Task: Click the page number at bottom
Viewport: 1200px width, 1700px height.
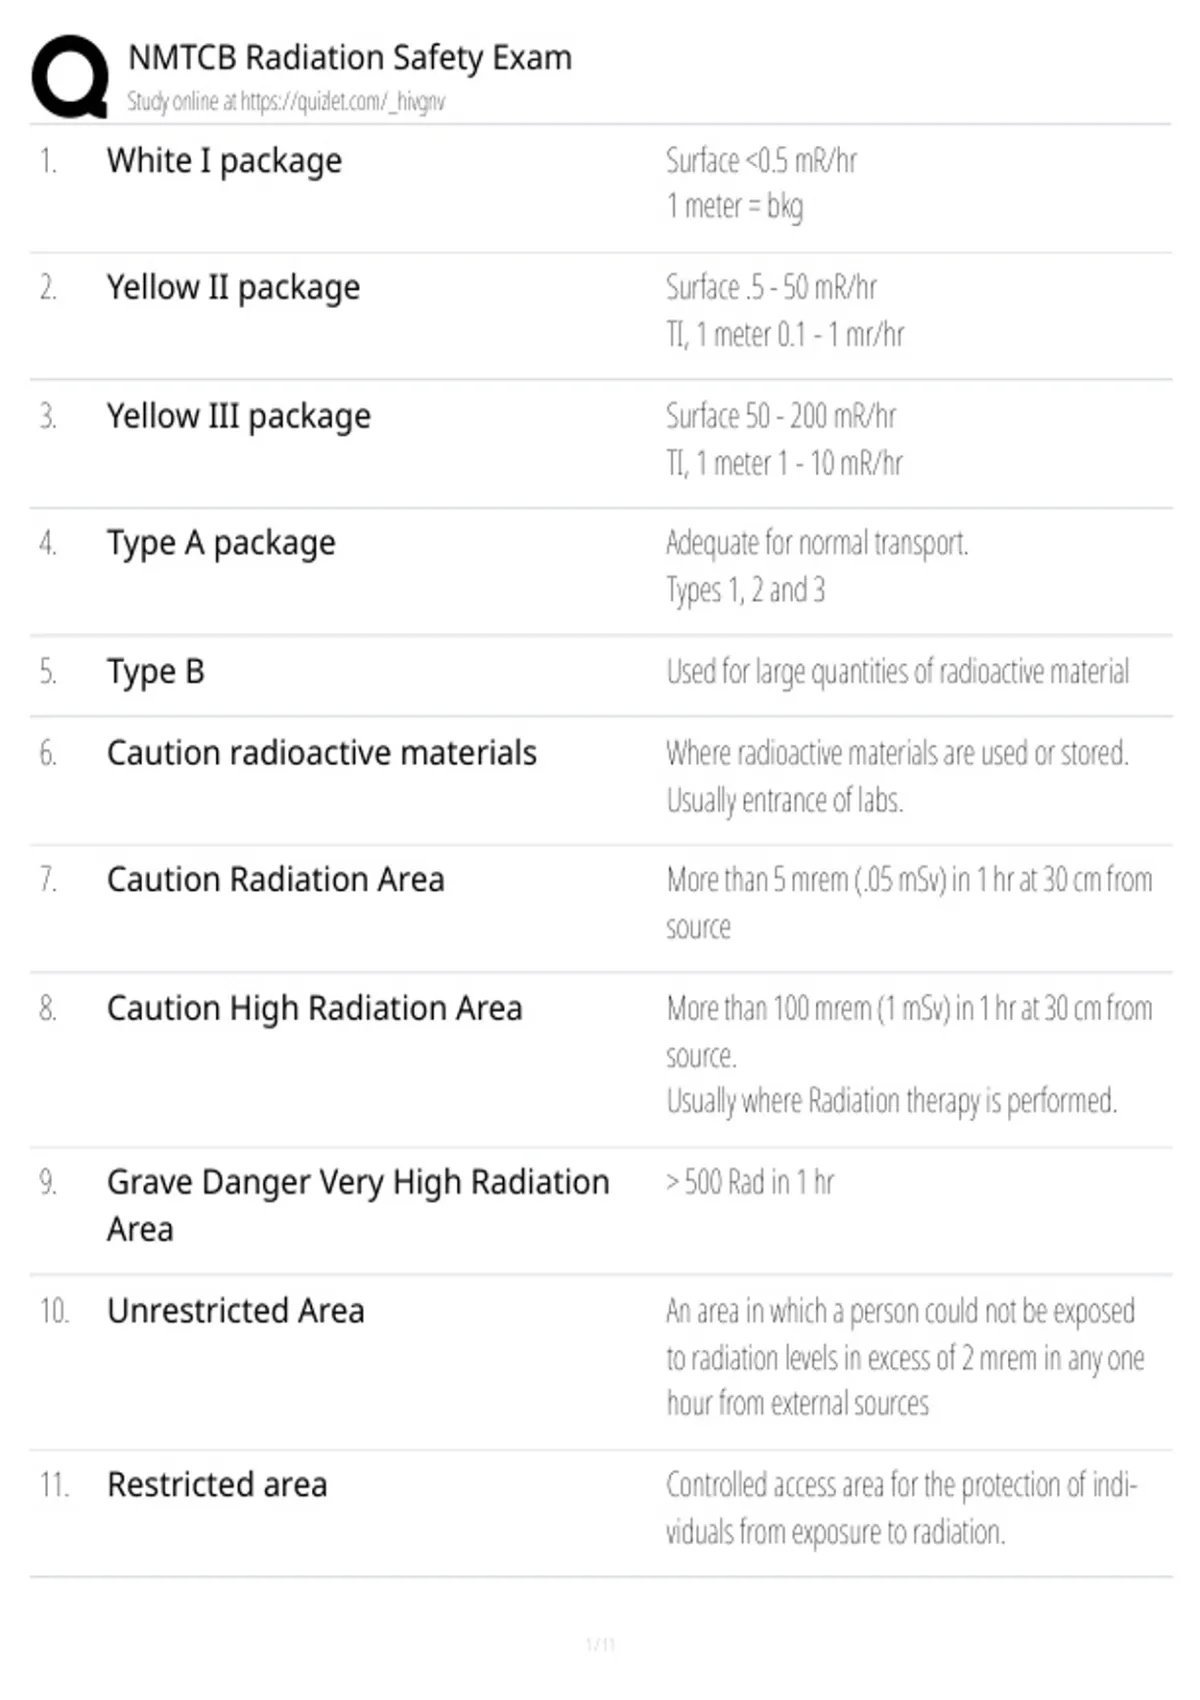Action: [600, 1644]
